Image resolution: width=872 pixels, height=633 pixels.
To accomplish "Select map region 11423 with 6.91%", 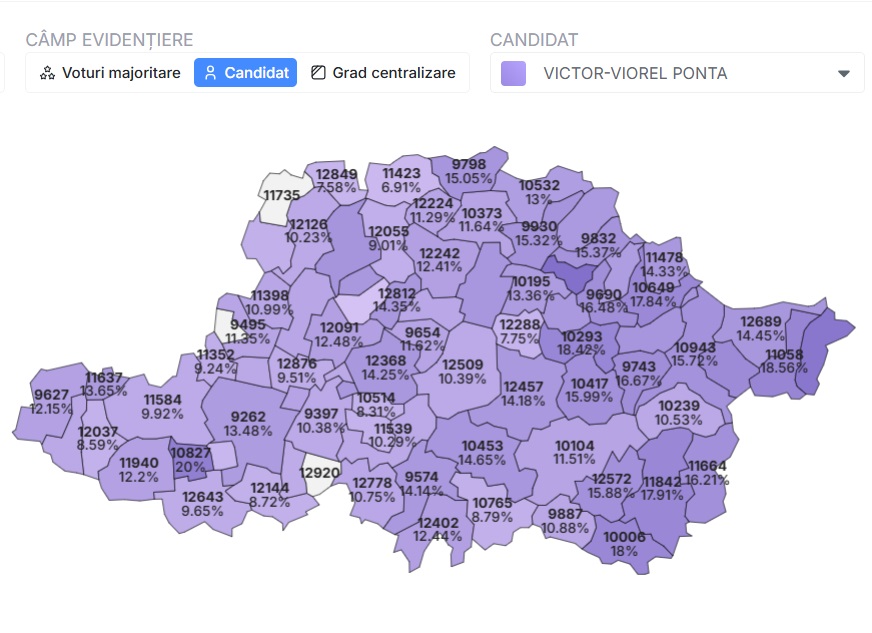I will pyautogui.click(x=401, y=180).
